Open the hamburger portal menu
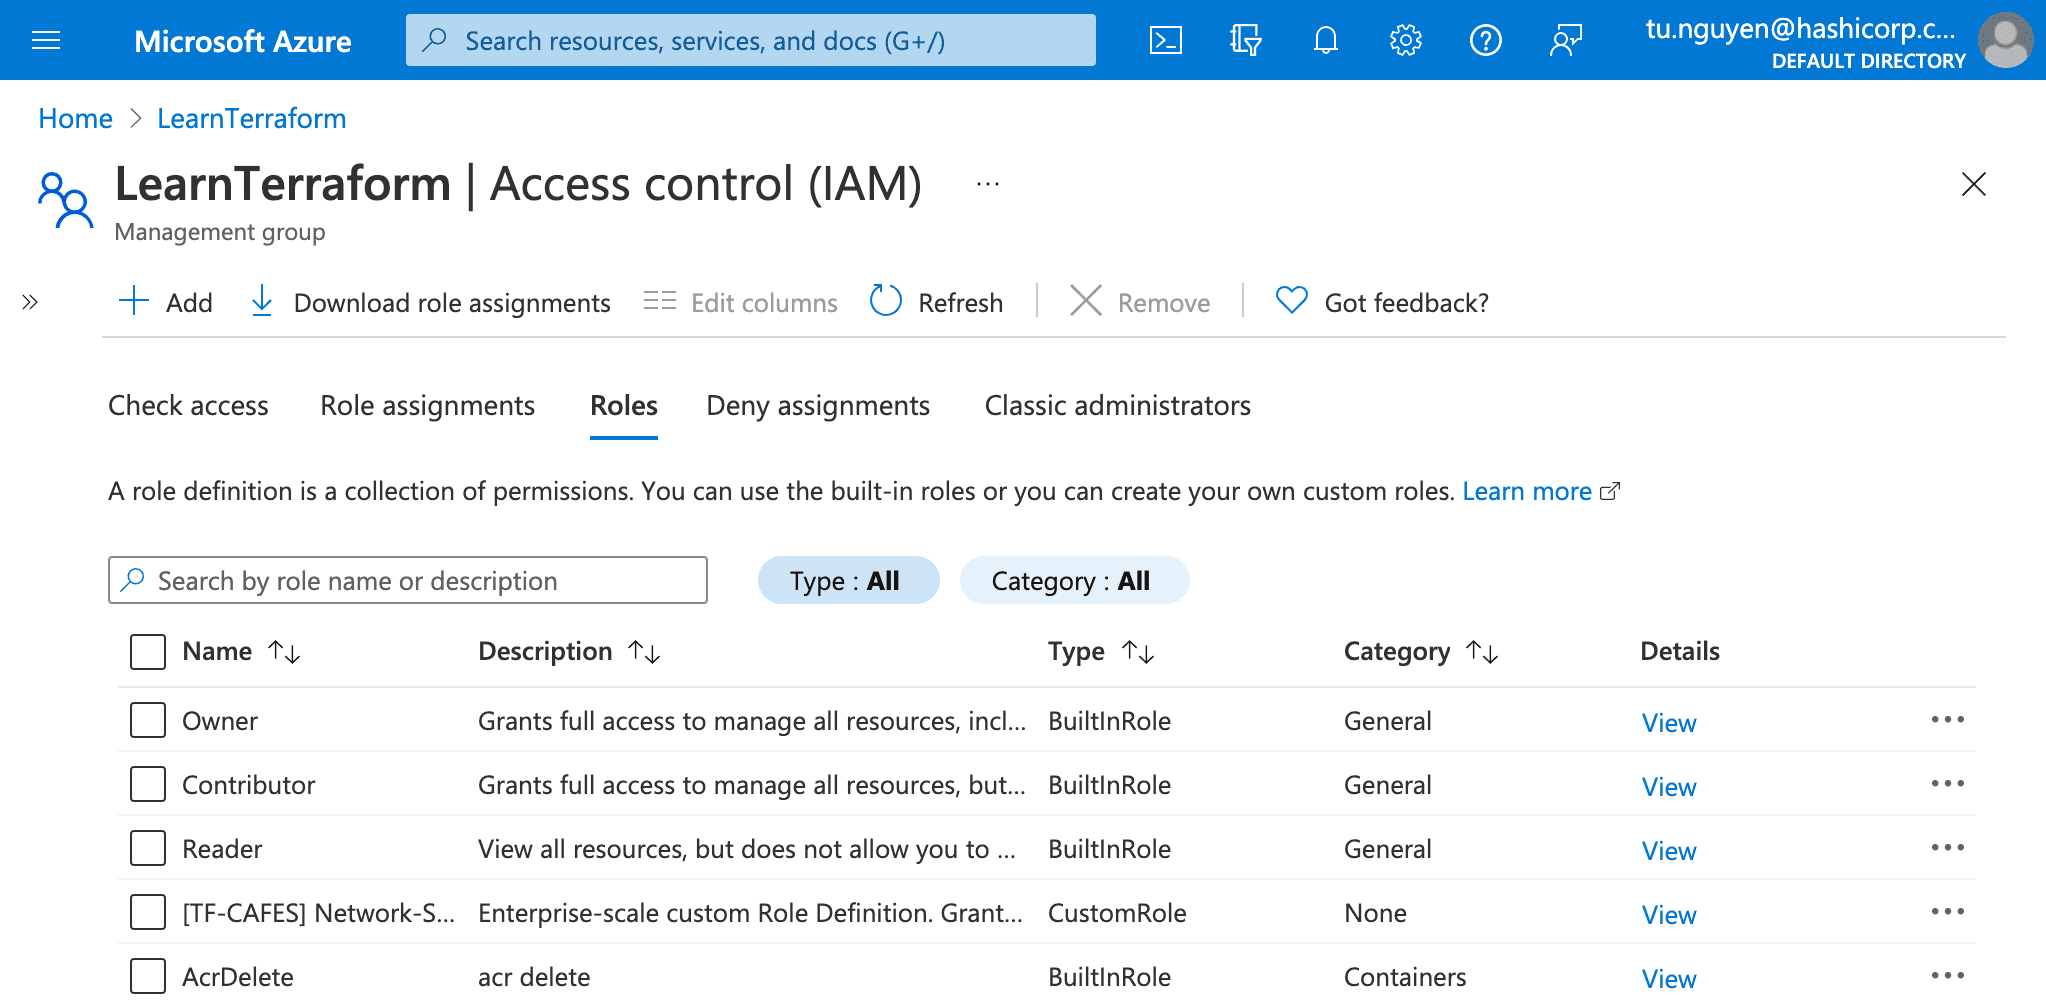This screenshot has height=1005, width=2046. (x=46, y=40)
